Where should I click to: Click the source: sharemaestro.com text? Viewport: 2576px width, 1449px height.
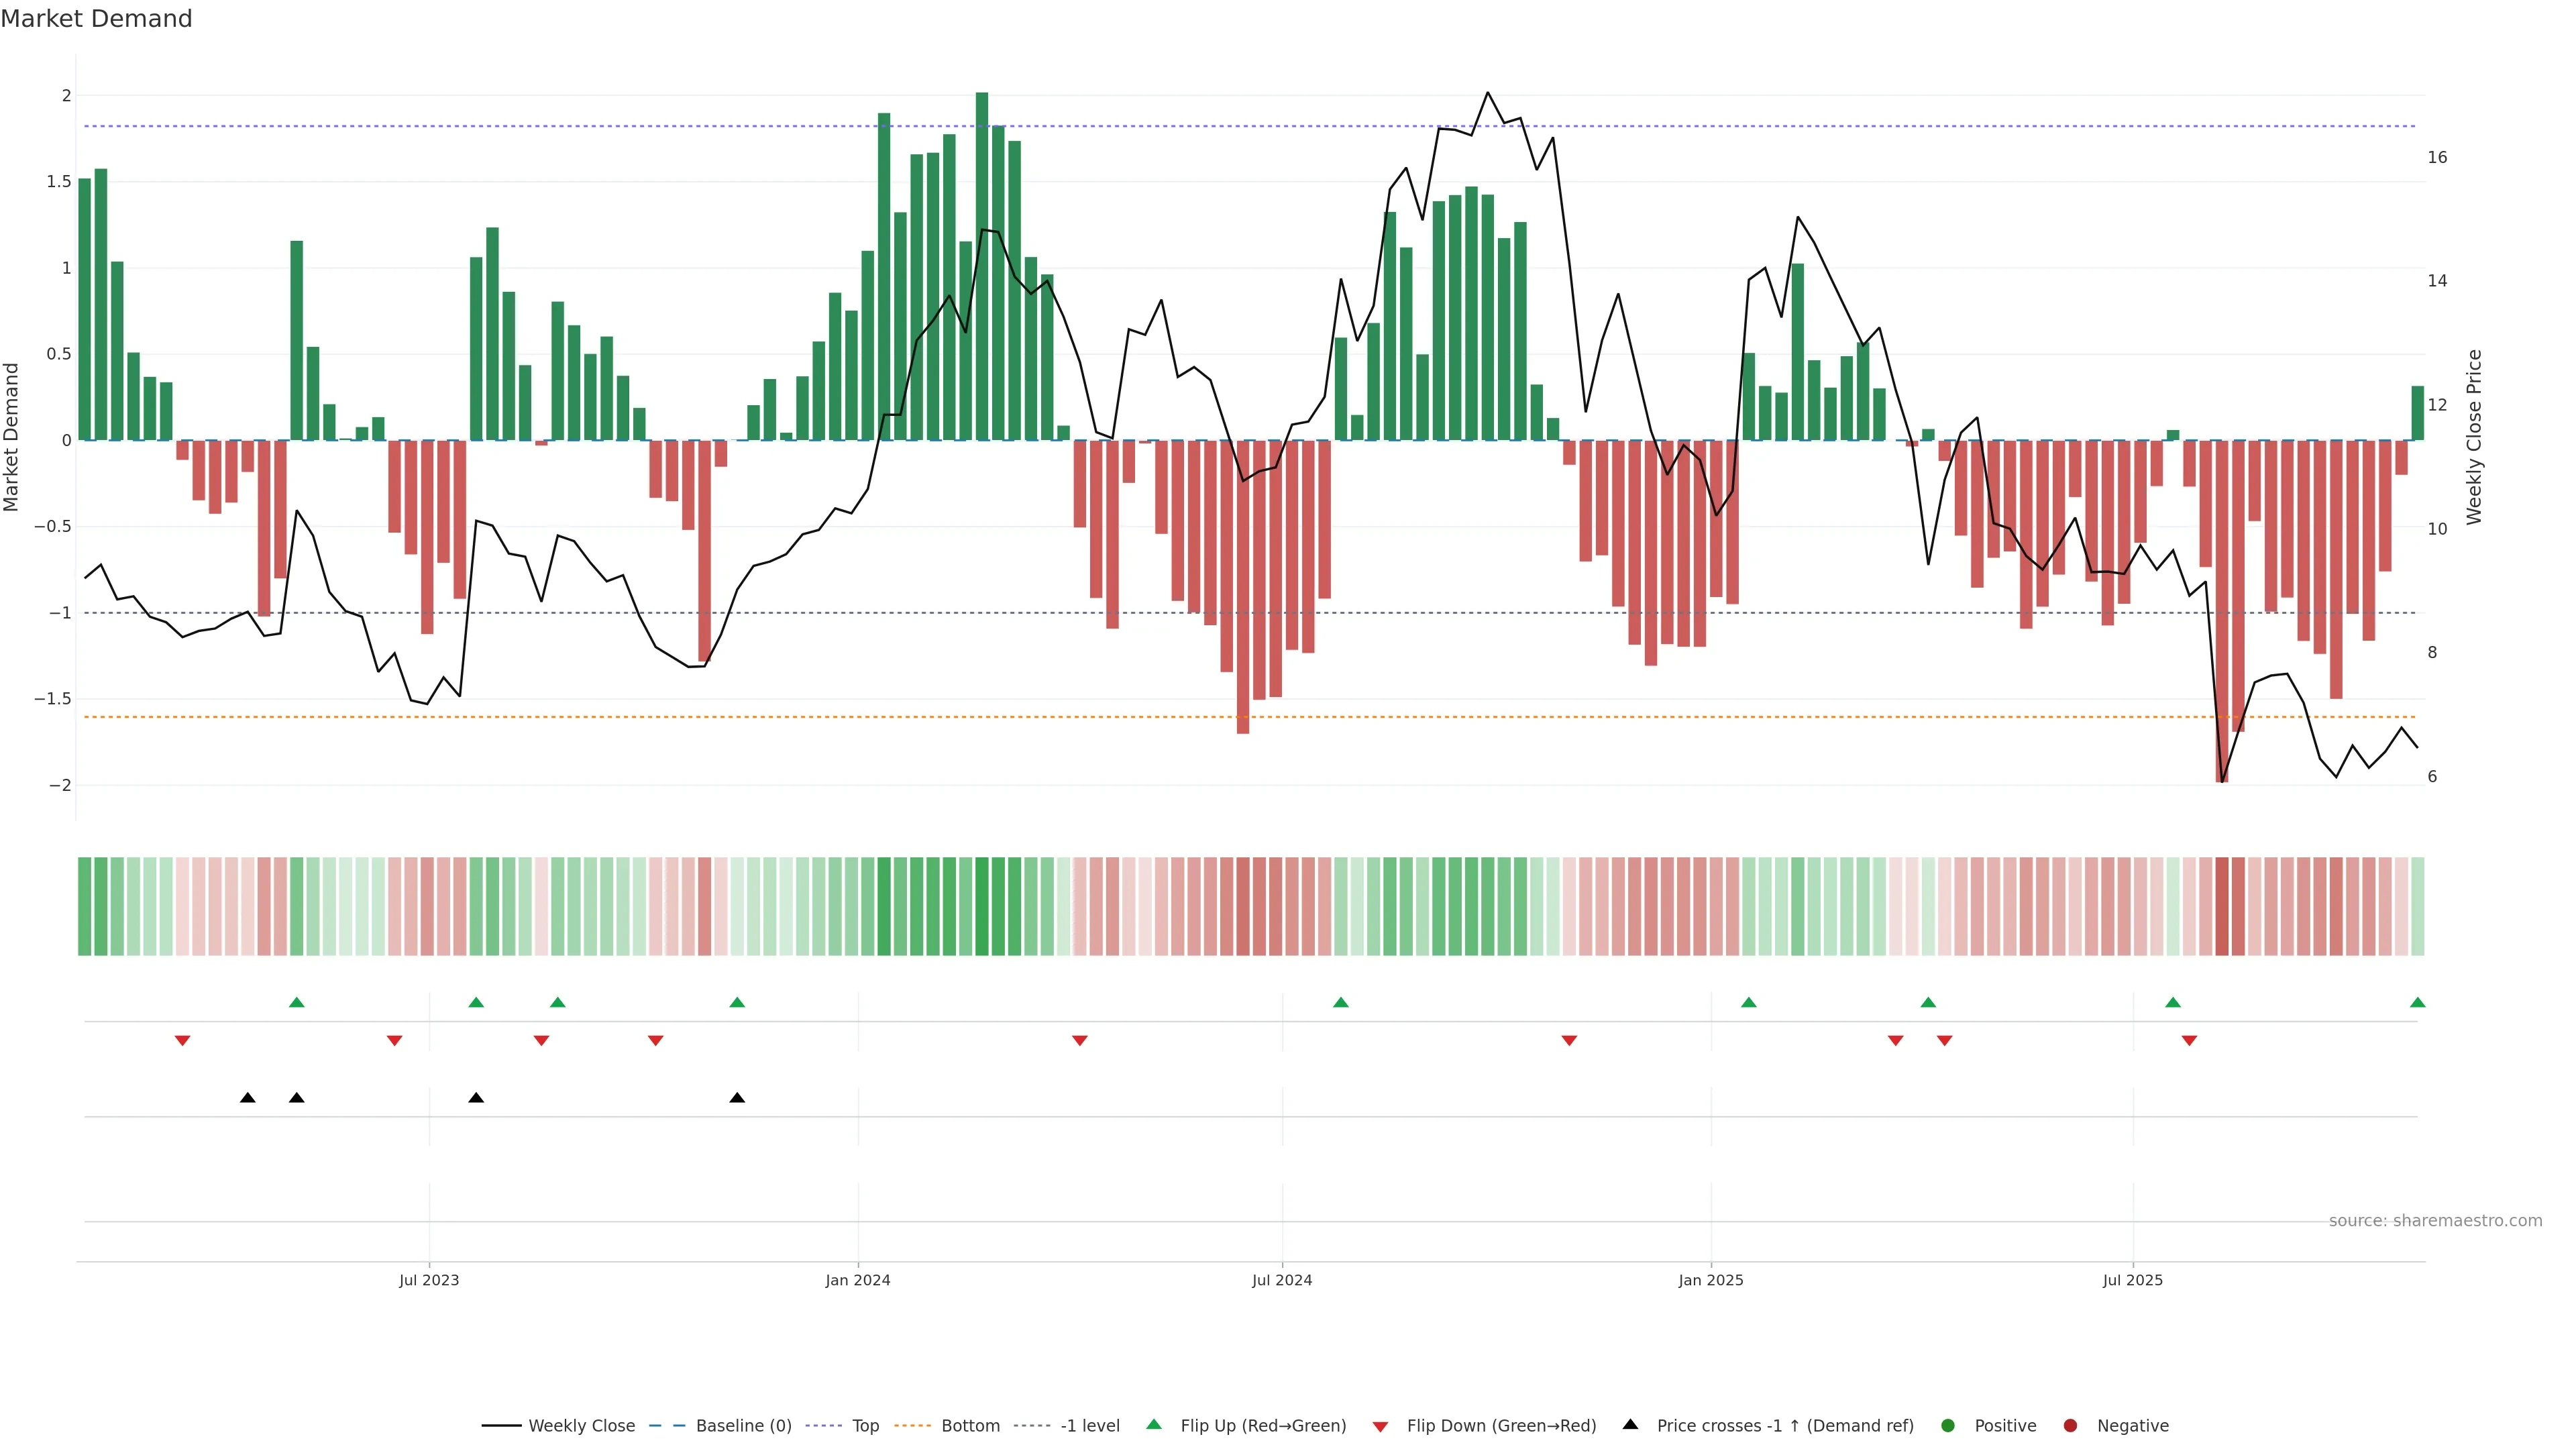[2435, 1220]
